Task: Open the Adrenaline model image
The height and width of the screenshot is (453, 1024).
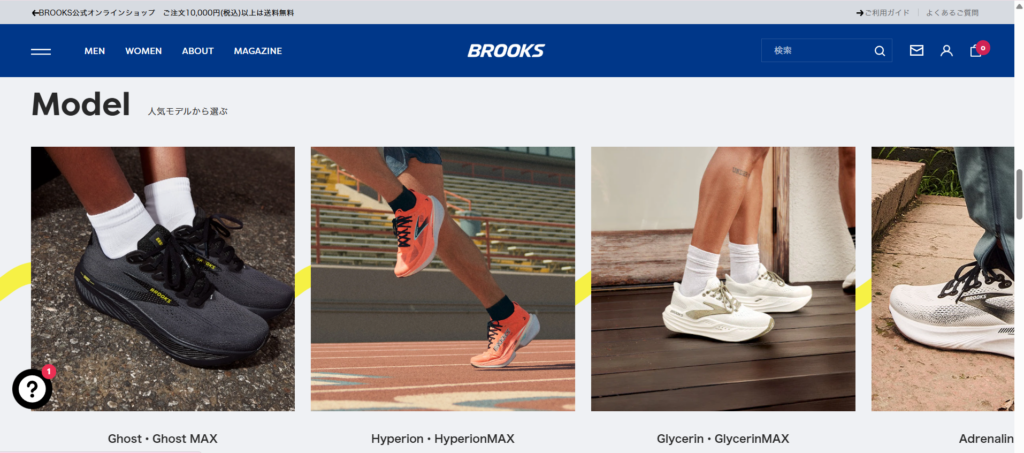Action: 942,279
